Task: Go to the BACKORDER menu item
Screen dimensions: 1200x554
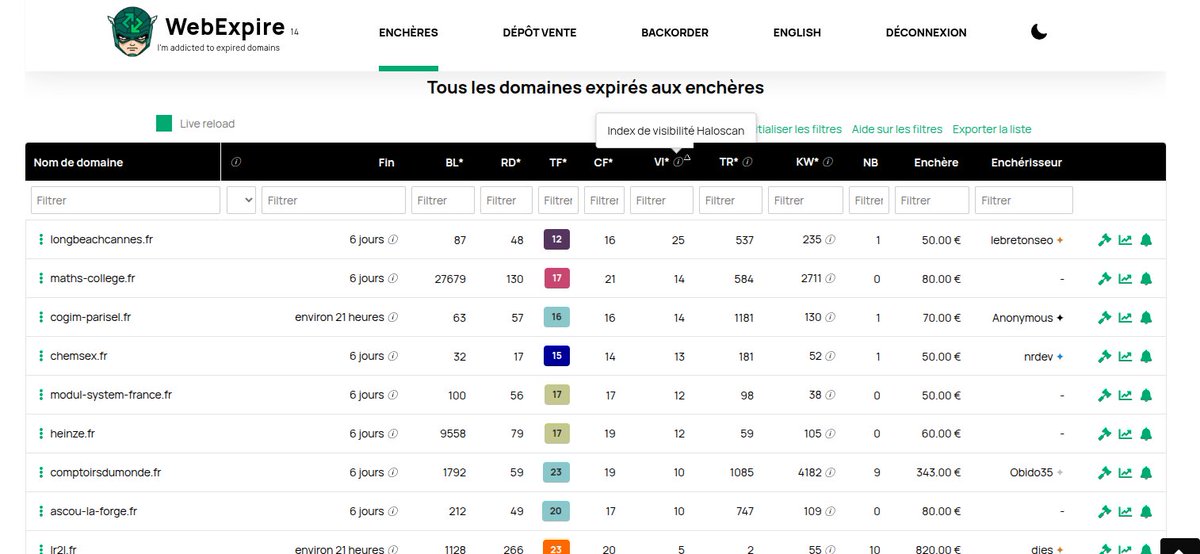Action: coord(675,32)
